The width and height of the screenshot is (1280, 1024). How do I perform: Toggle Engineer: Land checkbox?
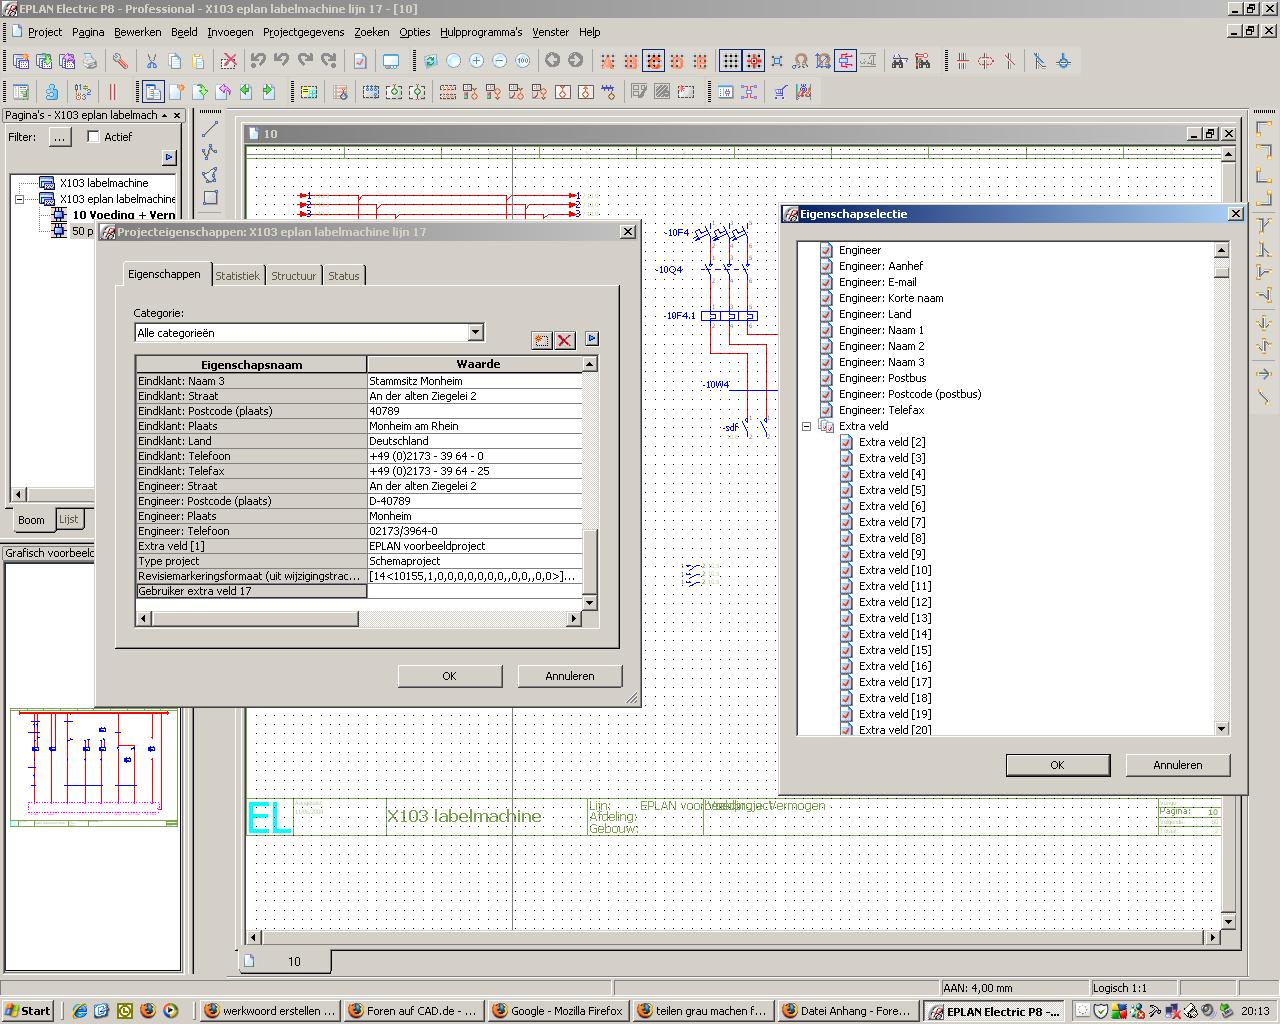pos(826,314)
